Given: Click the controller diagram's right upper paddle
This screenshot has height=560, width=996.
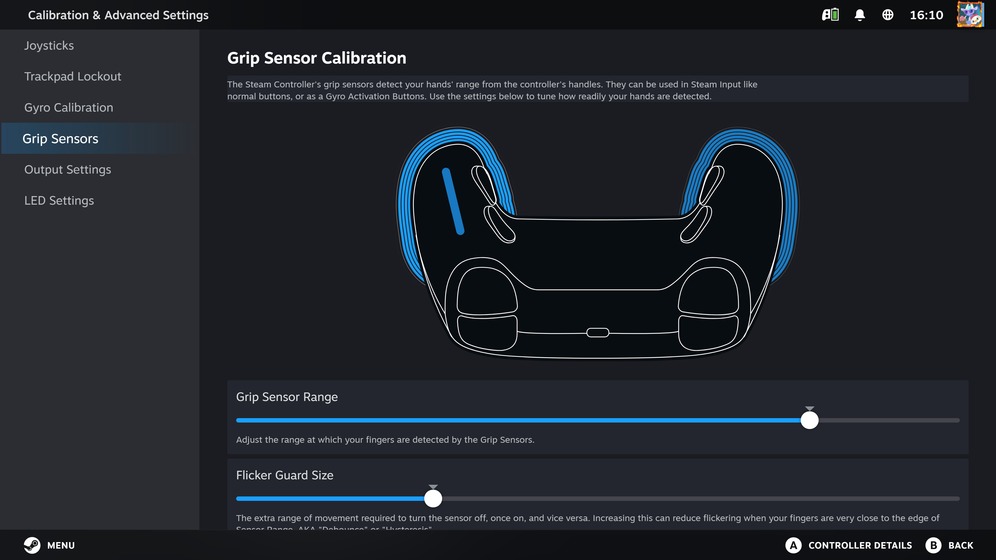Looking at the screenshot, I should point(711,185).
